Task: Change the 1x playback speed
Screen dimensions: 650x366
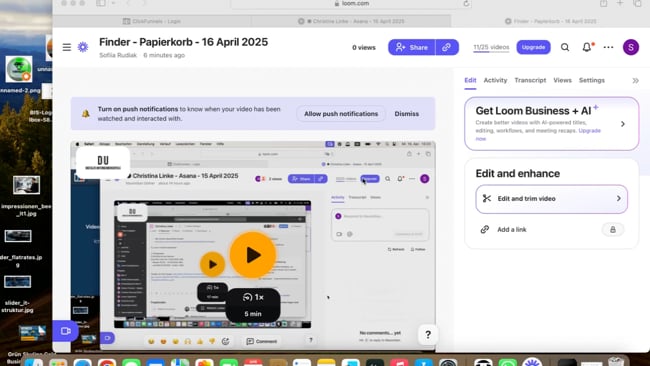Action: click(253, 297)
